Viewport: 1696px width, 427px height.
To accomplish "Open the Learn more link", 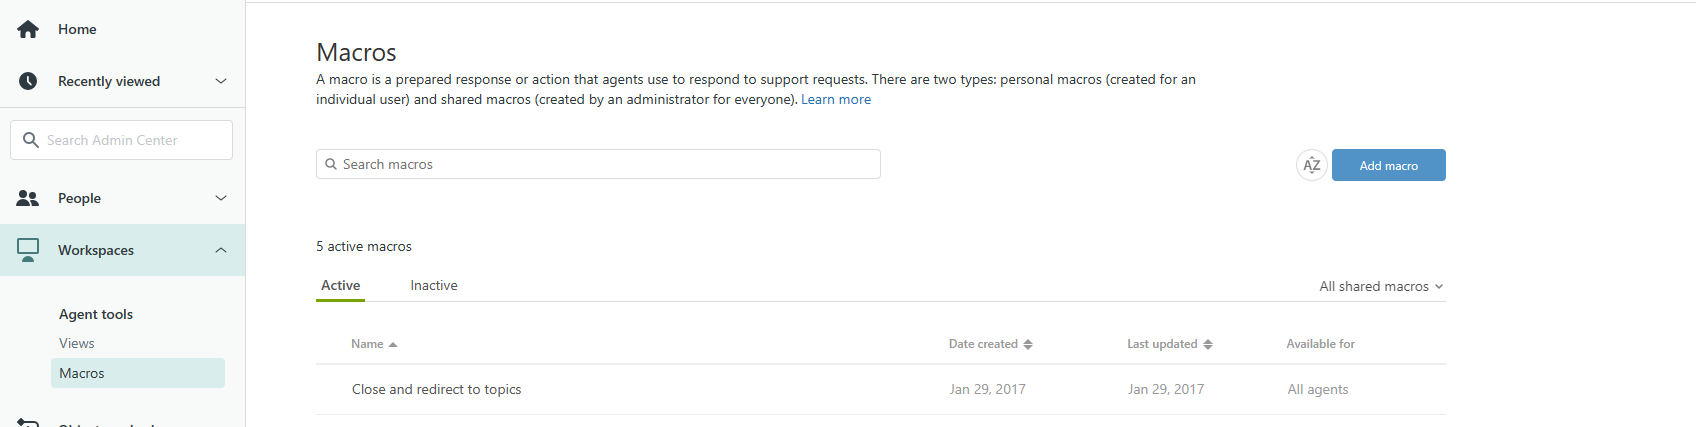I will point(836,99).
